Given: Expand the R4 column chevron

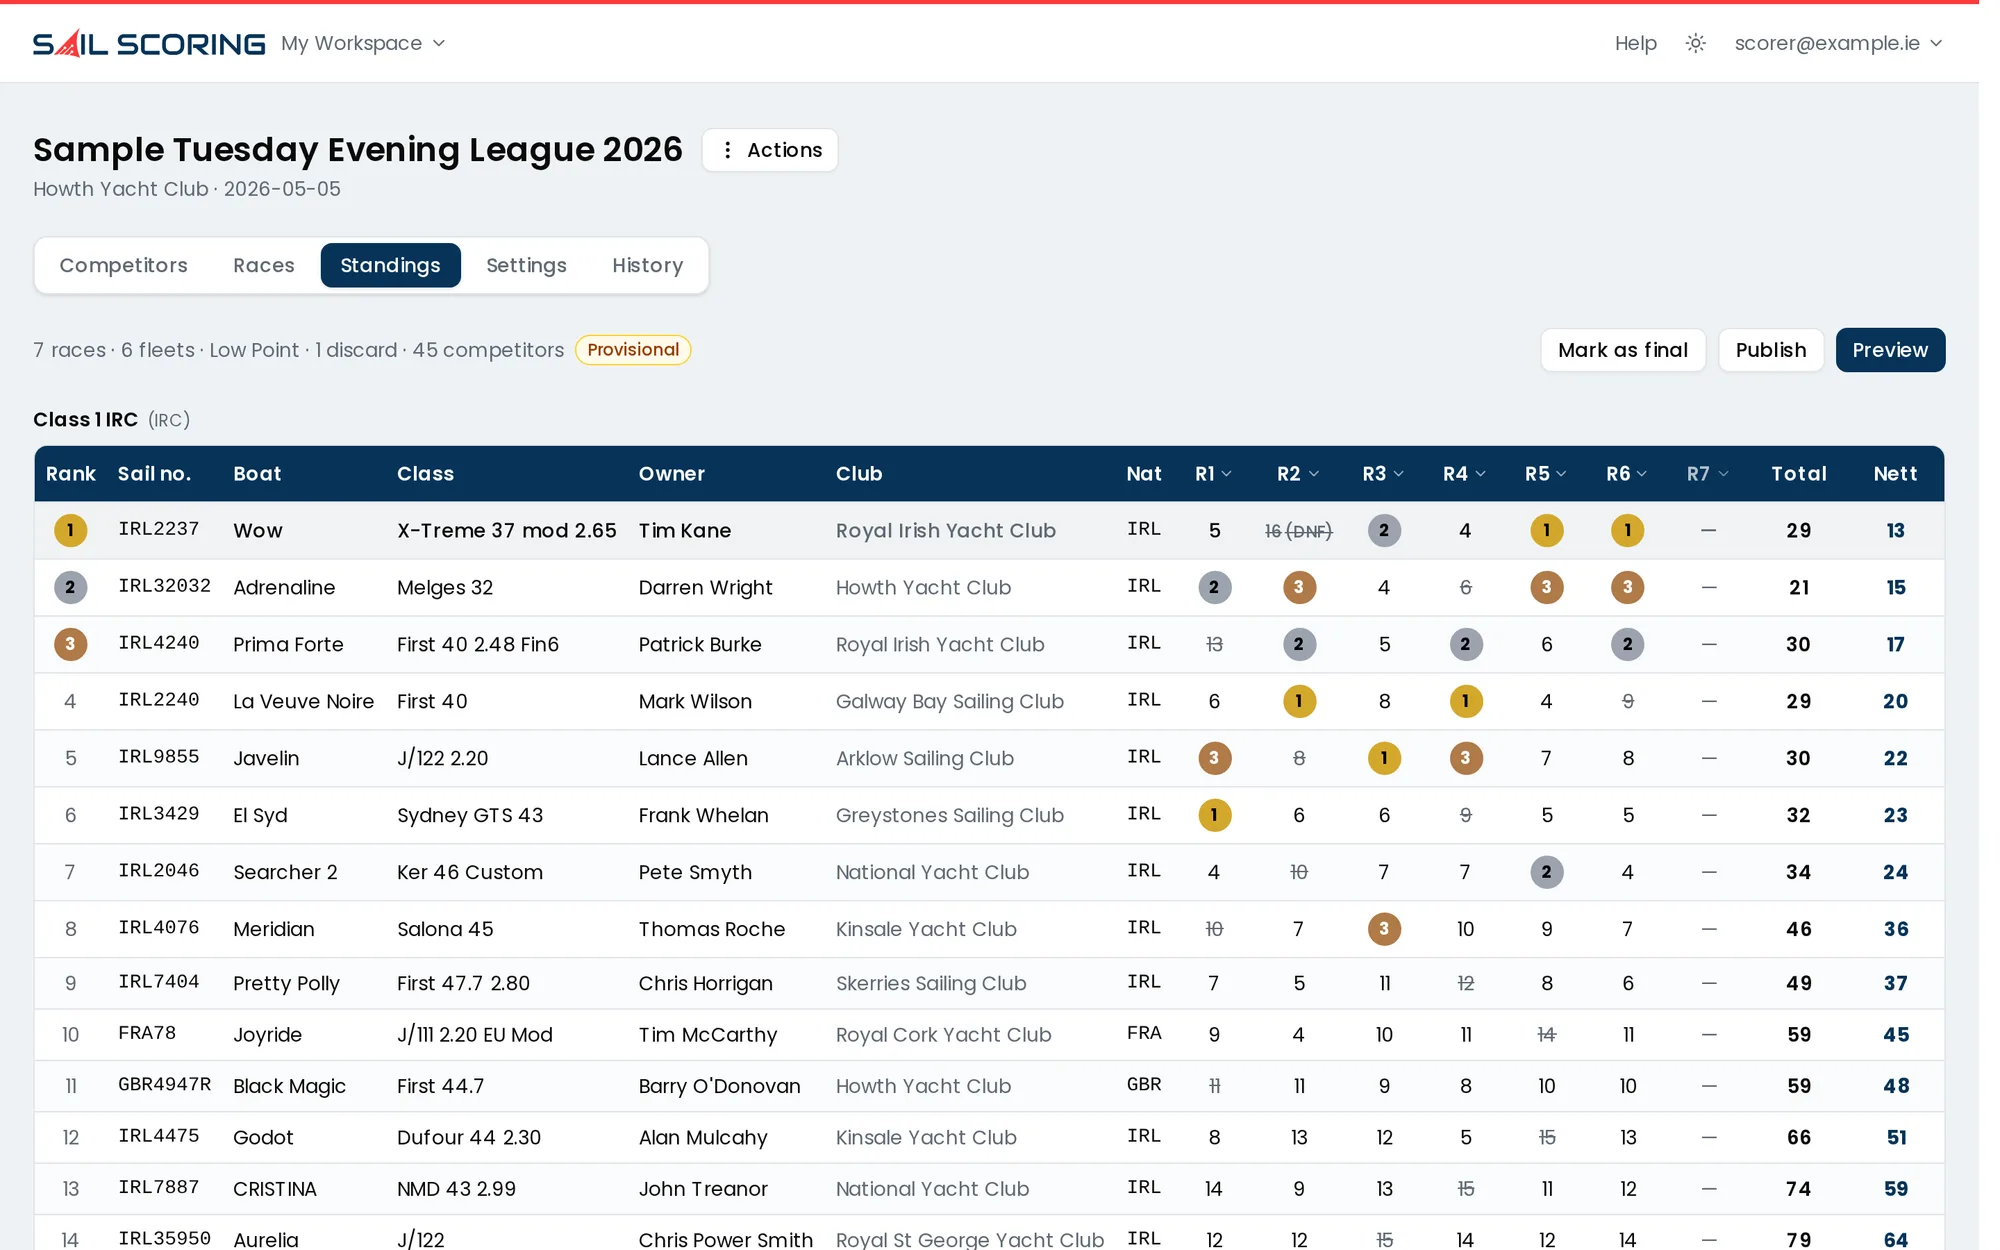Looking at the screenshot, I should click(x=1480, y=474).
